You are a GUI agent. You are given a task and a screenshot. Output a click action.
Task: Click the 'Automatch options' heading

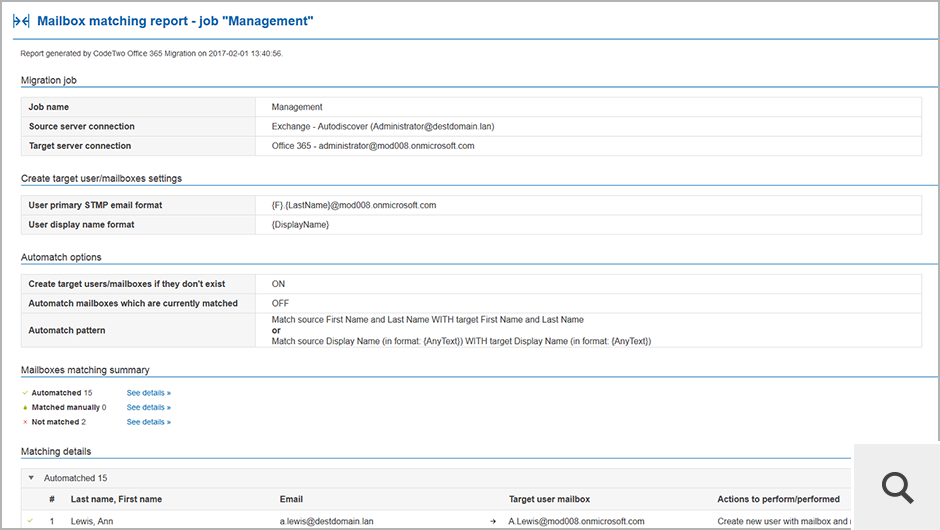pos(61,257)
